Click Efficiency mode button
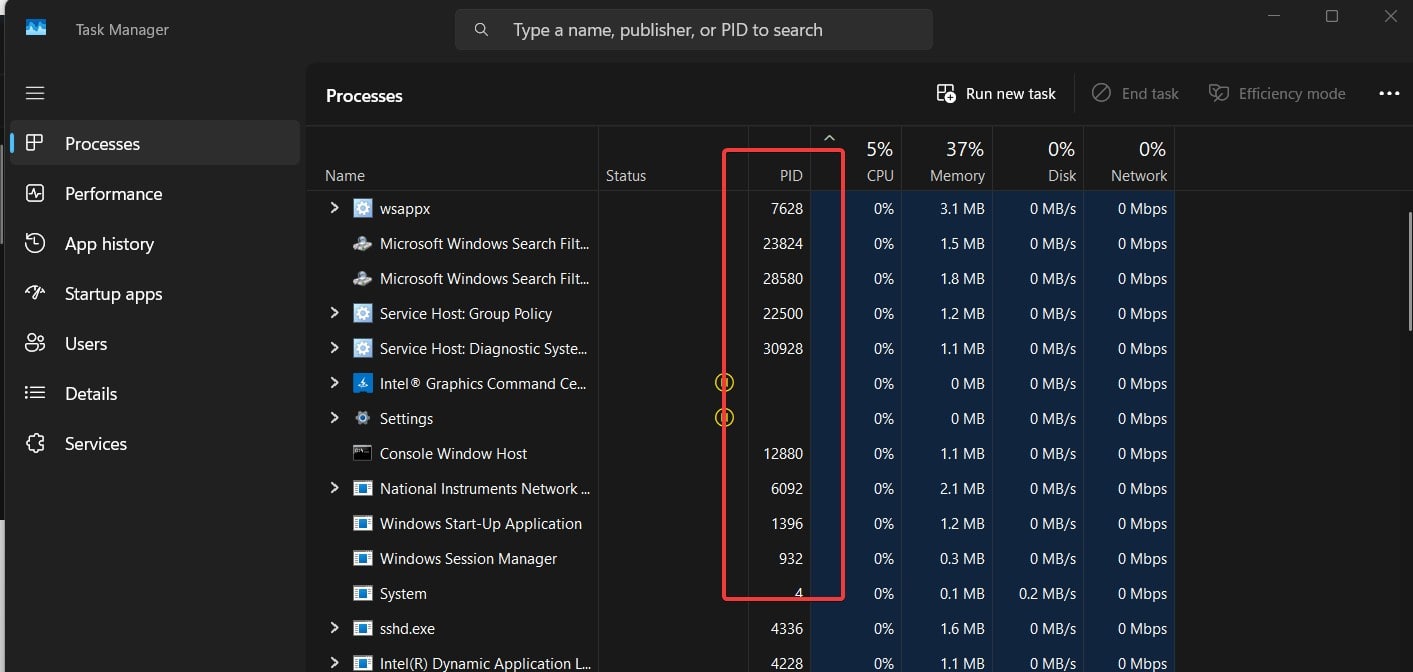 1277,94
